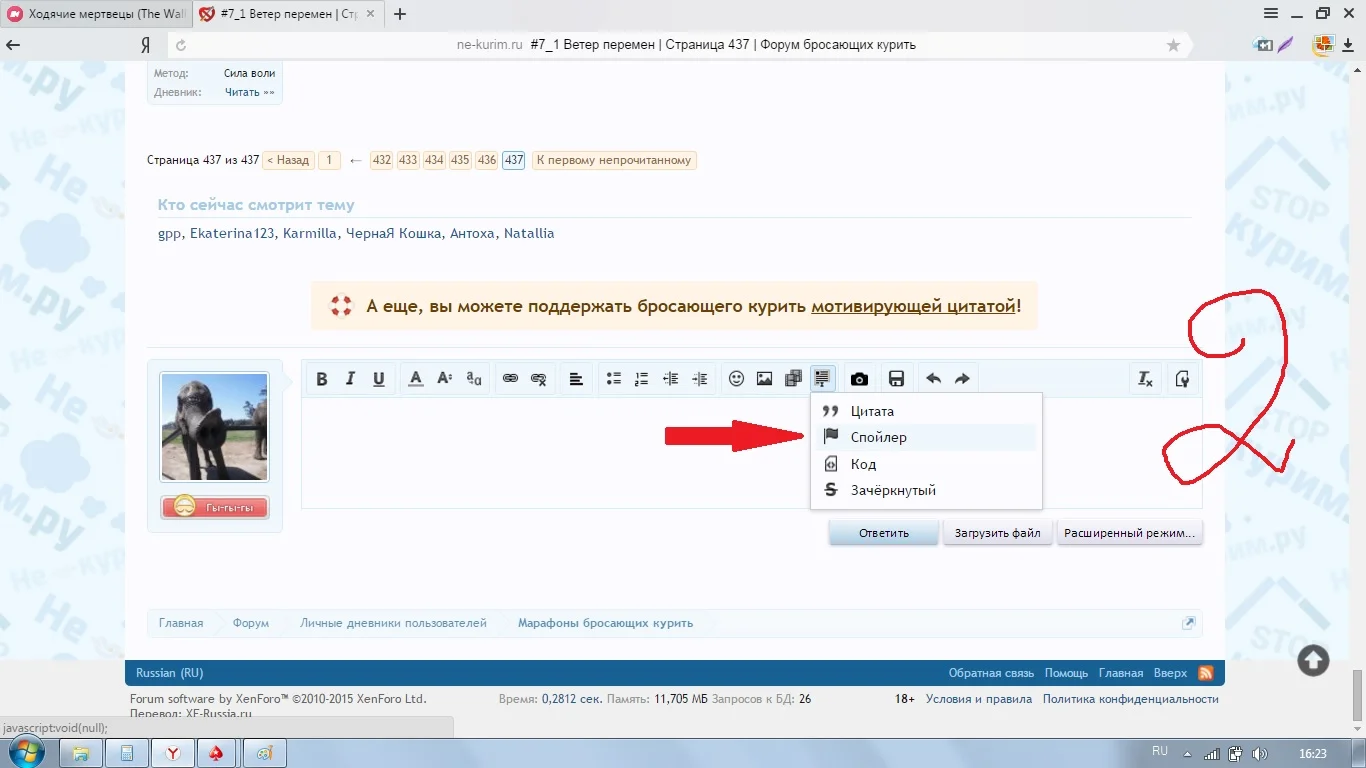Image resolution: width=1366 pixels, height=768 pixels.
Task: Choose Цитата in the insert menu
Action: [x=872, y=411]
